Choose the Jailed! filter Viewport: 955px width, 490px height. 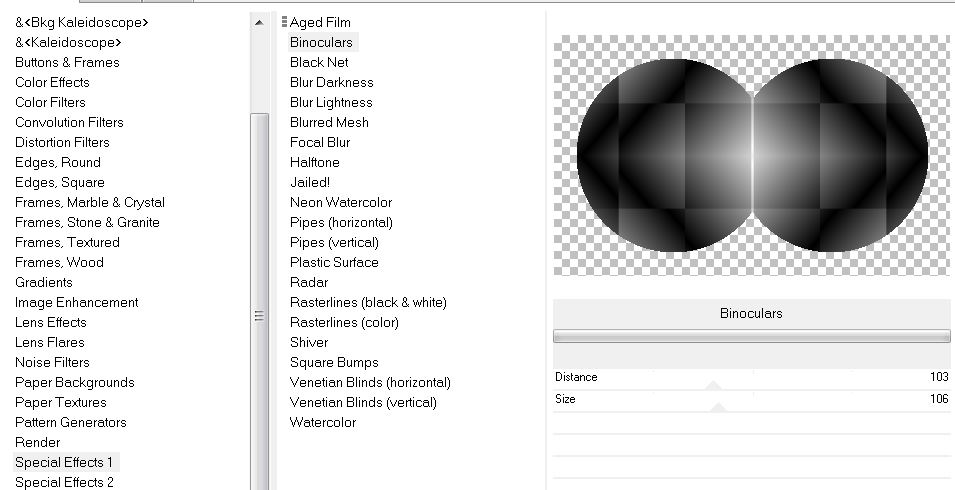(310, 183)
